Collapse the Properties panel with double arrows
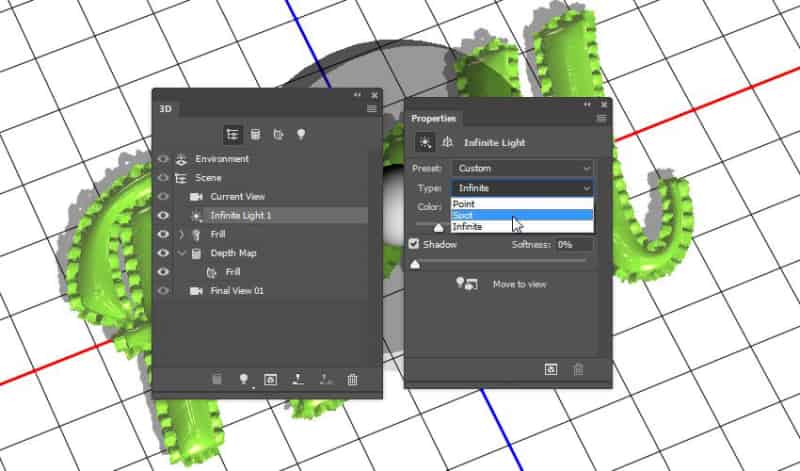The height and width of the screenshot is (471, 800). (587, 104)
